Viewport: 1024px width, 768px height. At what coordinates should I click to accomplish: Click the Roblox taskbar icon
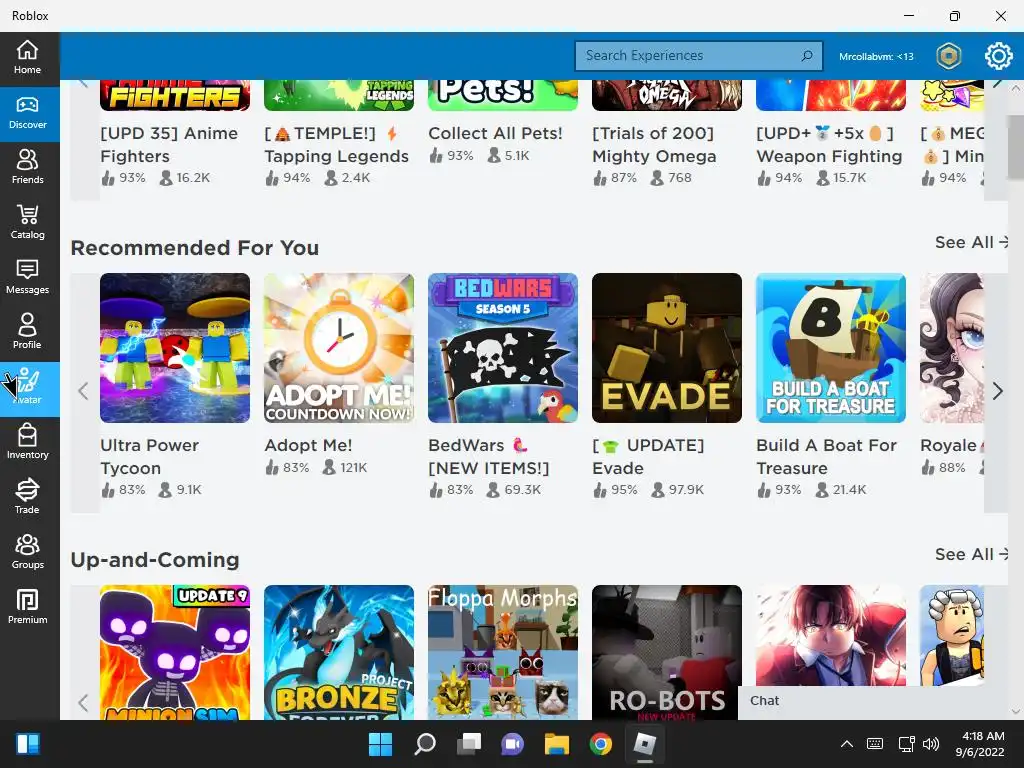coord(645,744)
